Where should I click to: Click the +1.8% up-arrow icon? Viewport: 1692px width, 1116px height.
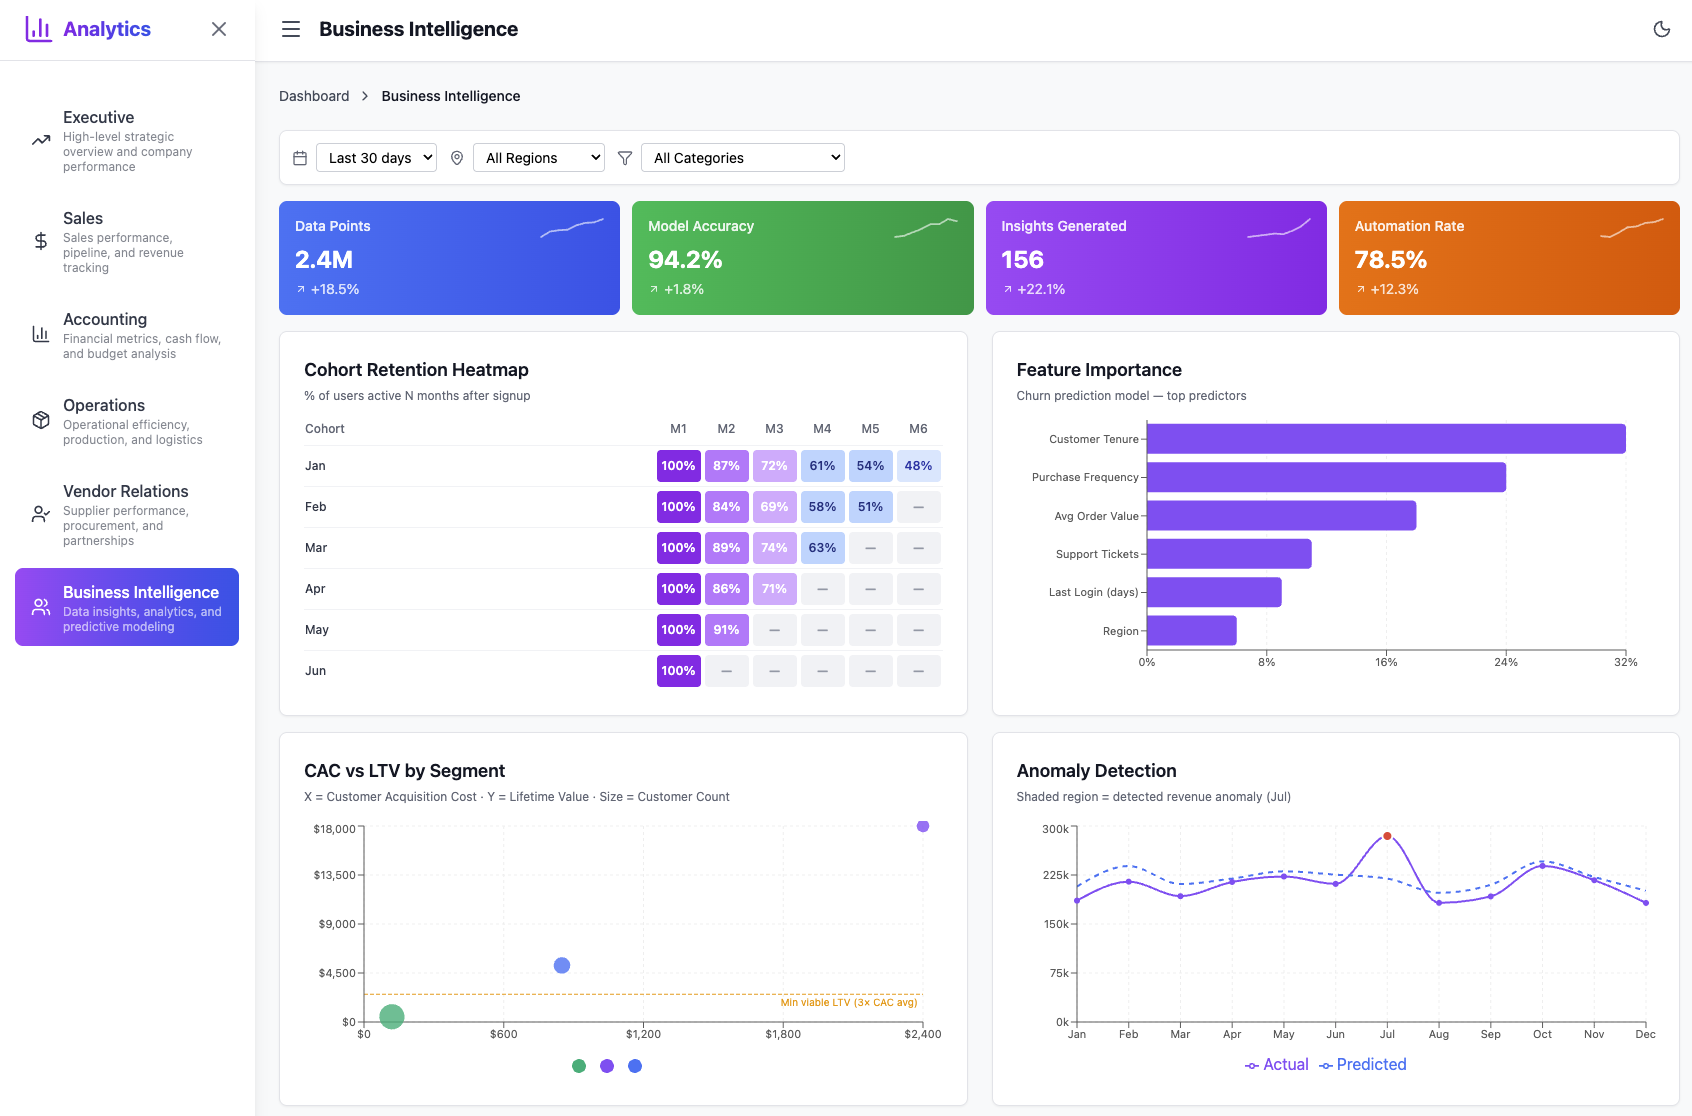(654, 289)
